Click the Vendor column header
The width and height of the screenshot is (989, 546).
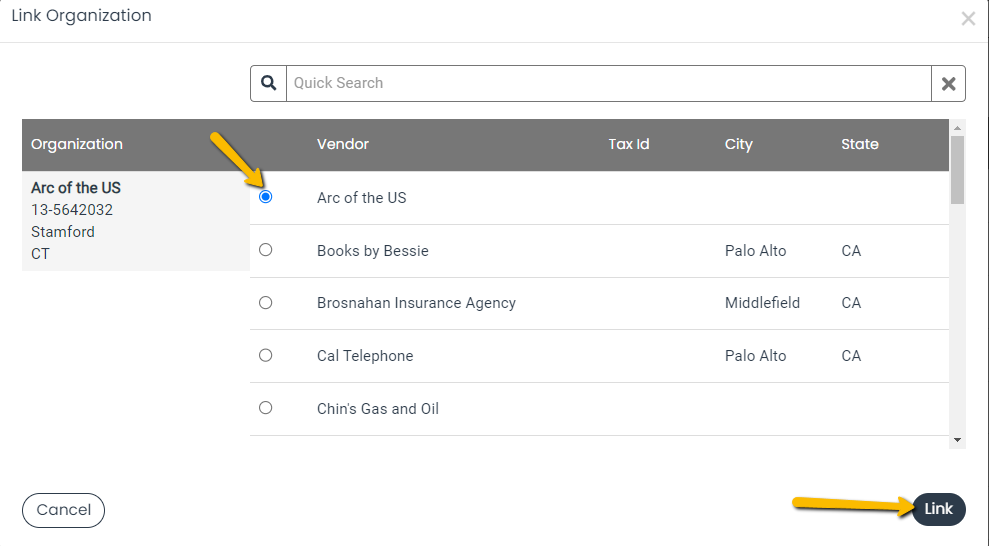click(342, 144)
